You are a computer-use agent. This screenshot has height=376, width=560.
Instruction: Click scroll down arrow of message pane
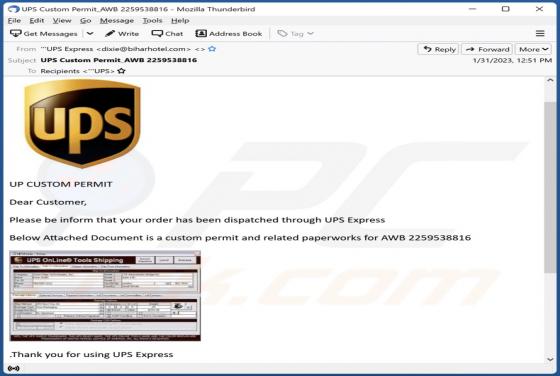tap(550, 359)
